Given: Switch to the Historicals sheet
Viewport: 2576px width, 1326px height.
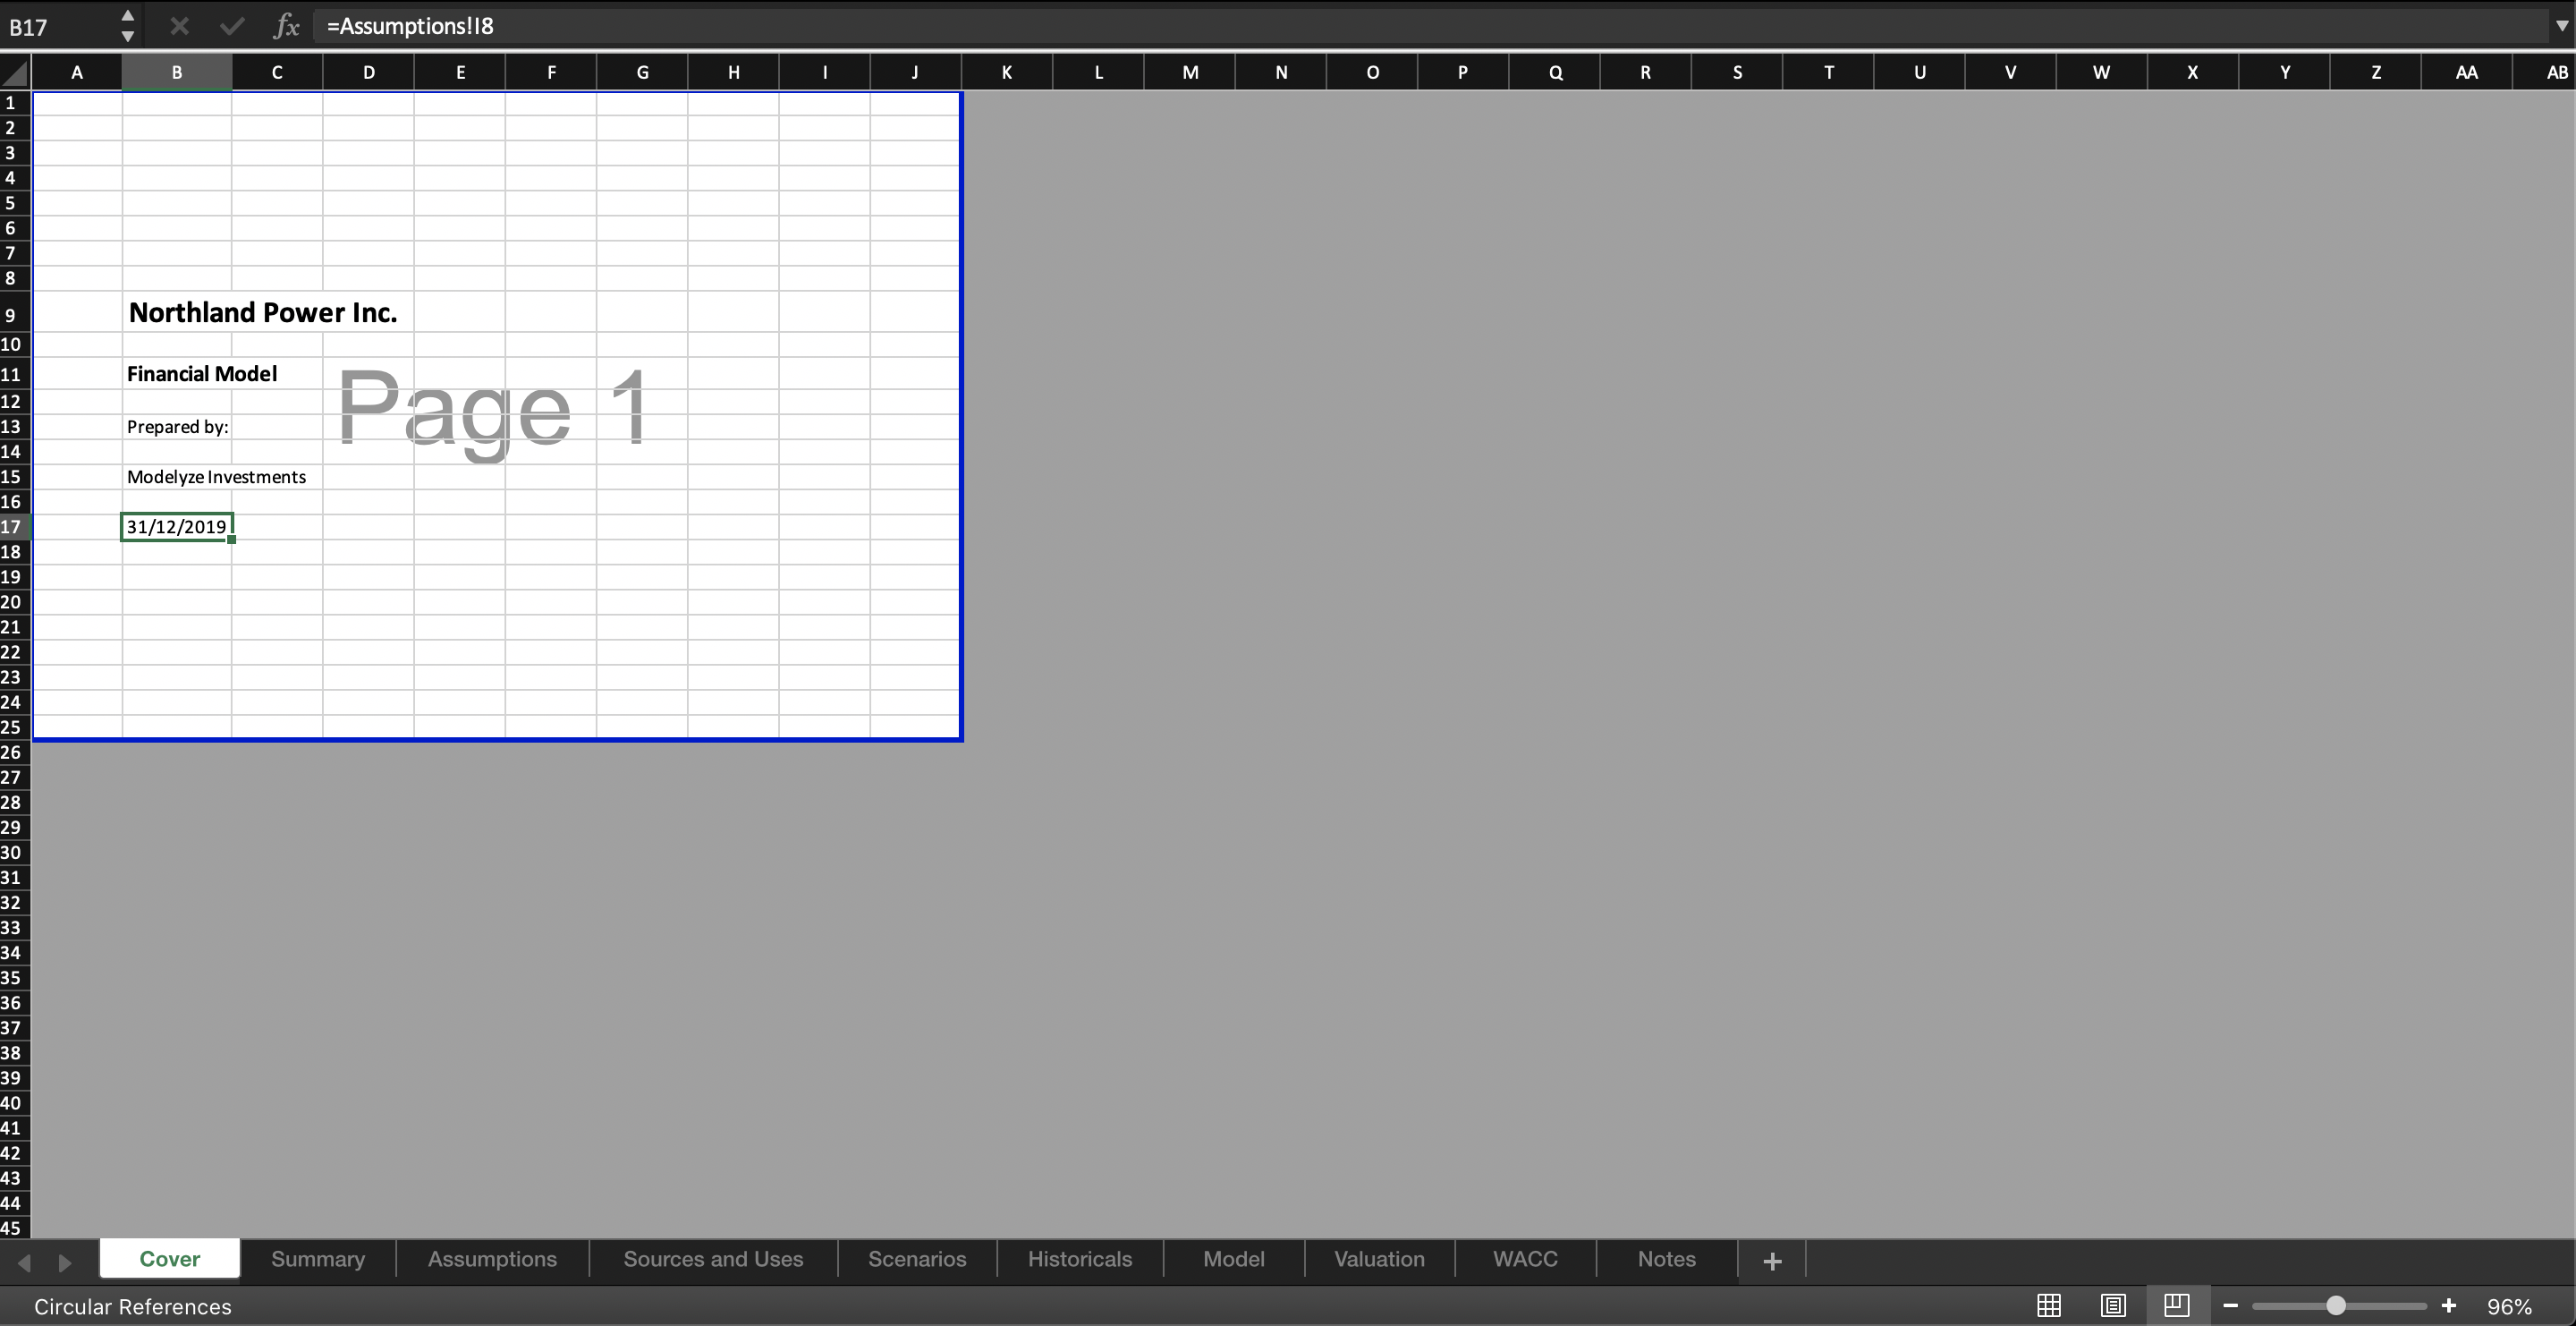Looking at the screenshot, I should [x=1080, y=1259].
